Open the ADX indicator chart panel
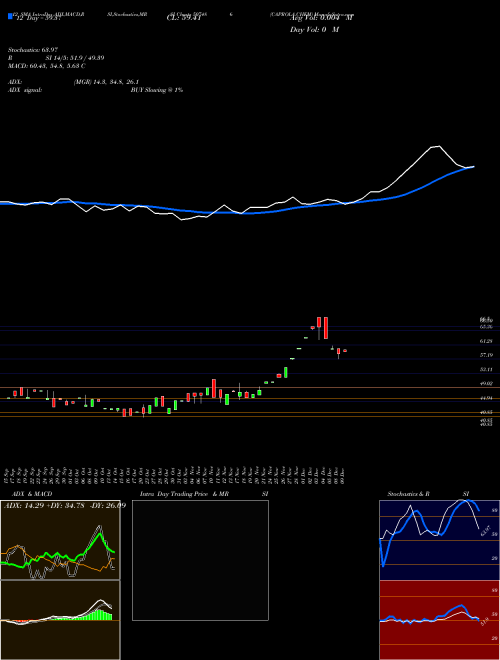Image resolution: width=500 pixels, height=660 pixels. pyautogui.click(x=60, y=540)
